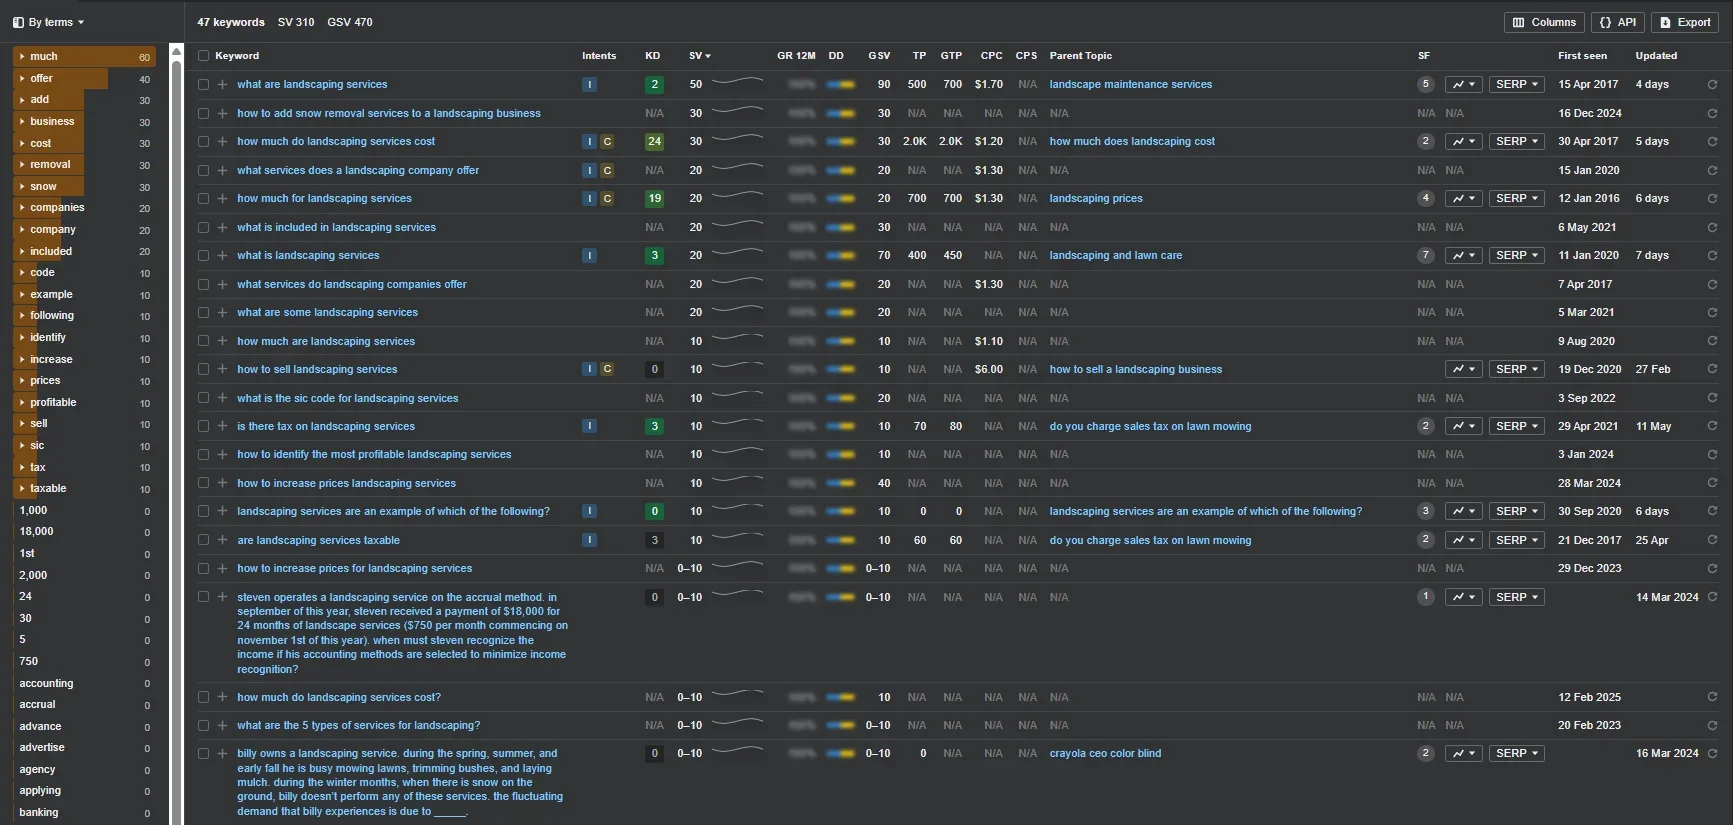Open the trend chart icon for 'what is landscaping services'
The width and height of the screenshot is (1733, 825).
(1463, 256)
